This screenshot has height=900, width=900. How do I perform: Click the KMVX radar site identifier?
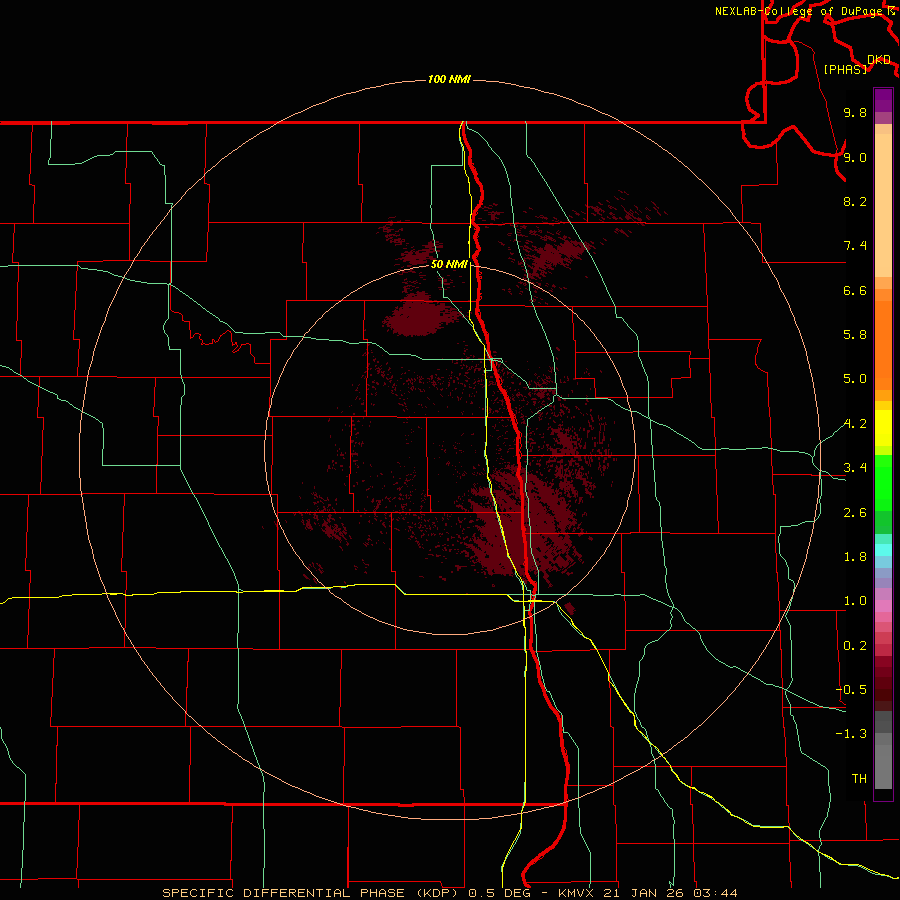click(575, 893)
